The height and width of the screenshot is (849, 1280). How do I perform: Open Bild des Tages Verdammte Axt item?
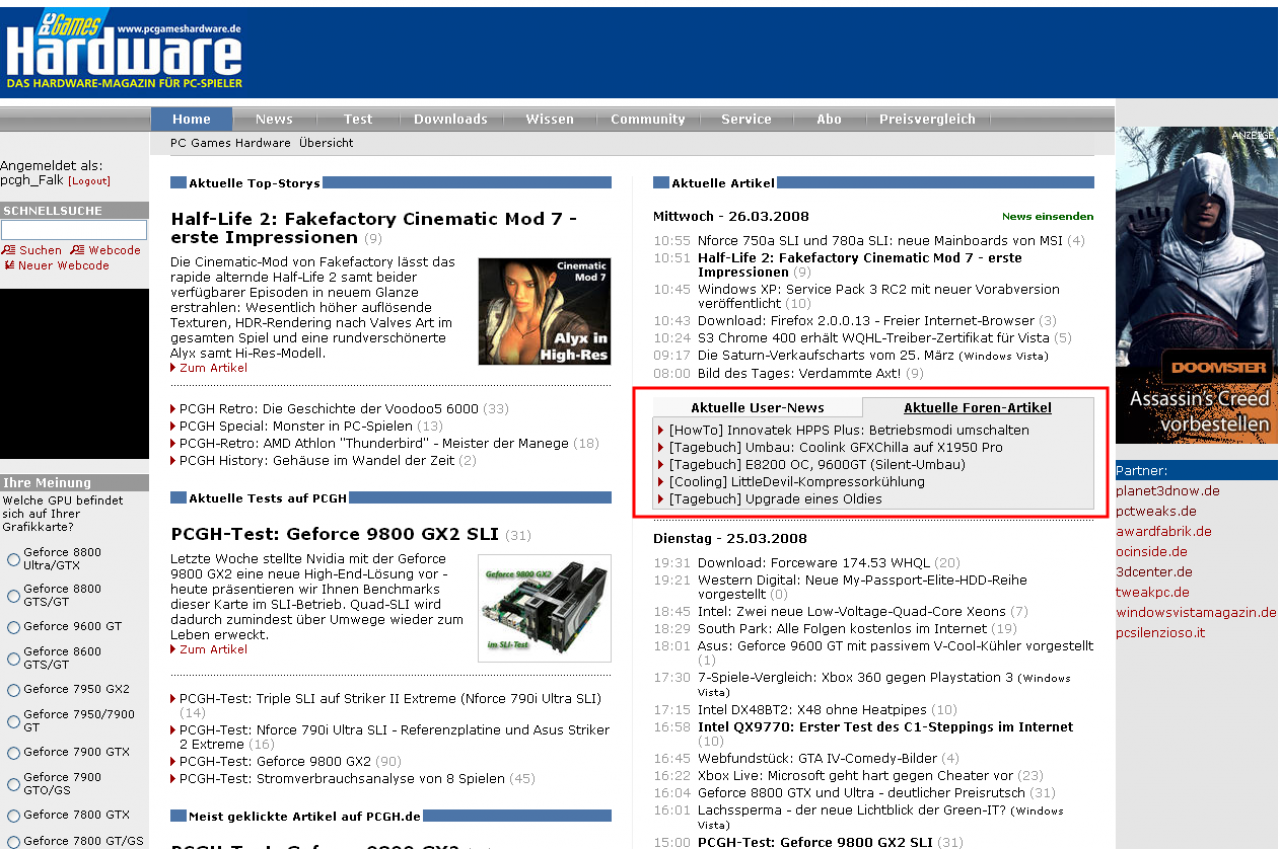pyautogui.click(x=799, y=373)
